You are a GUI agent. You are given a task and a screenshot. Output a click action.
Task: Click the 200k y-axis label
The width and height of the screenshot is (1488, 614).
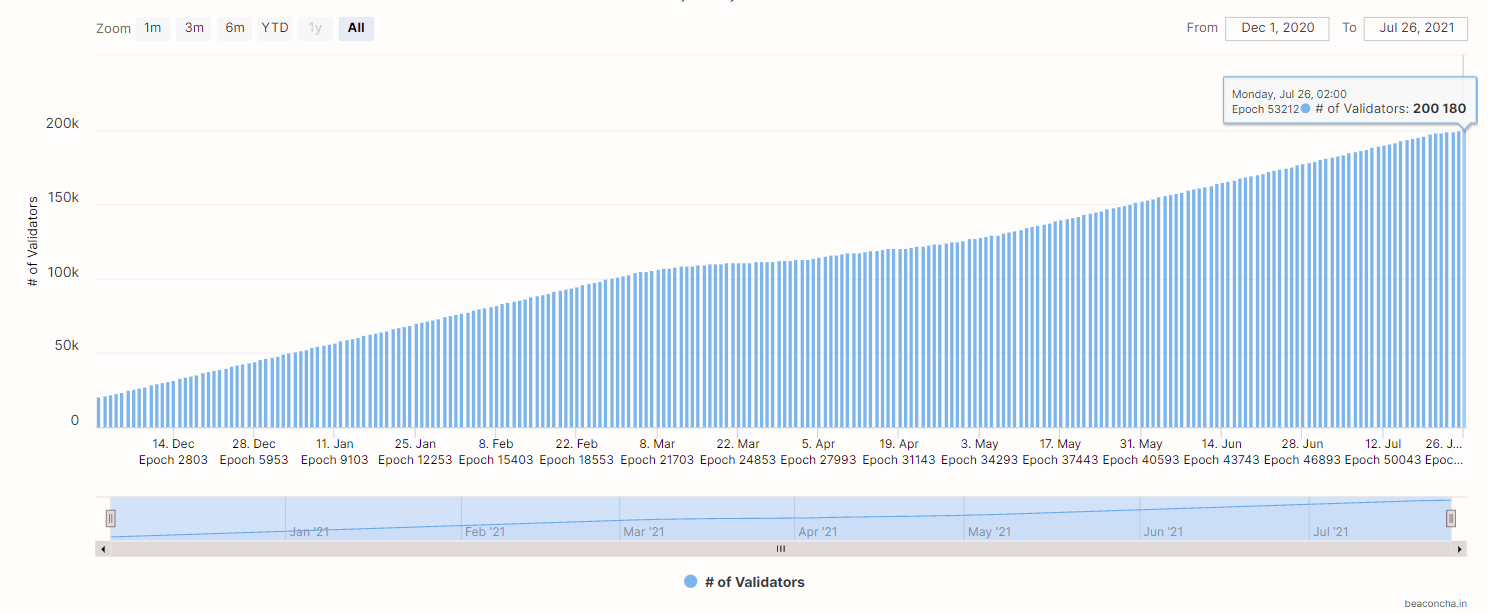point(62,124)
